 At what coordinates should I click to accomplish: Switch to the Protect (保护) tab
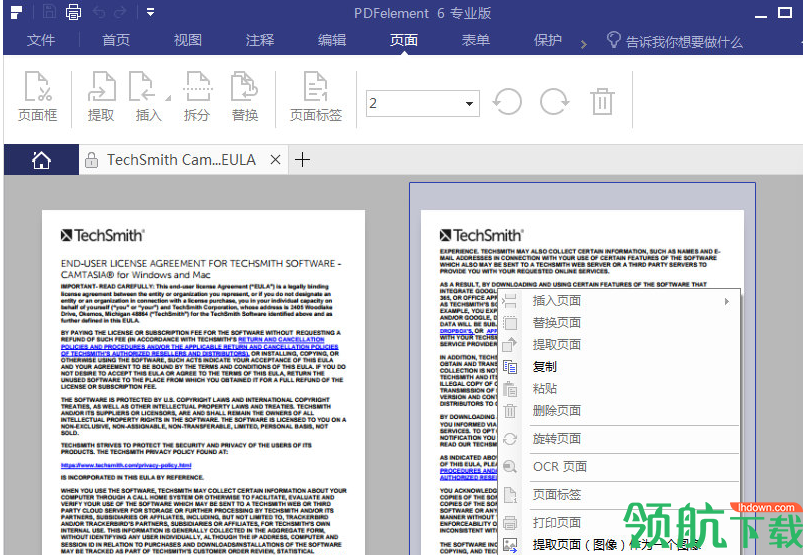click(x=548, y=40)
